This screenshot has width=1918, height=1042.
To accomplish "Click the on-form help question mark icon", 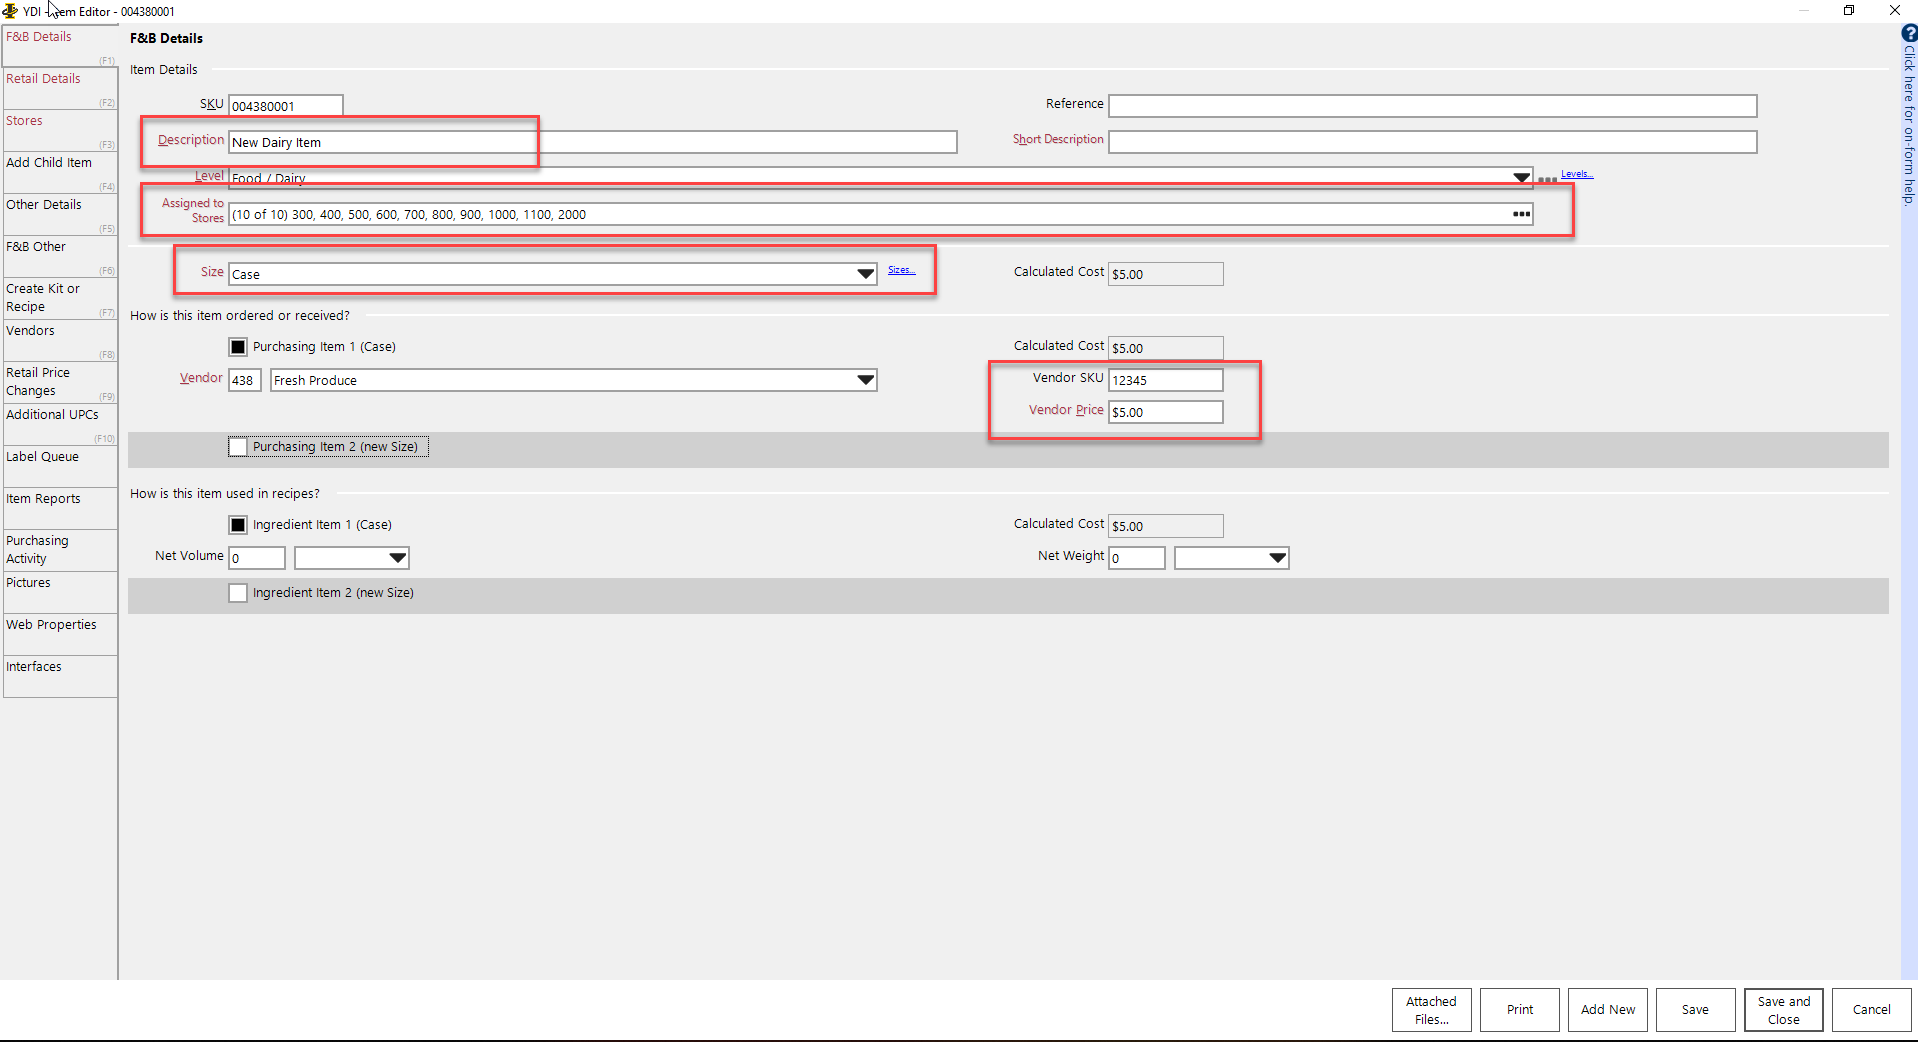I will [x=1909, y=33].
